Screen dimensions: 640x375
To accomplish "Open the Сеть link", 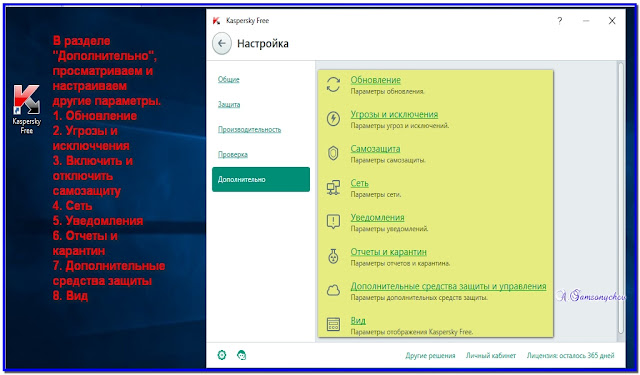I will [x=360, y=183].
